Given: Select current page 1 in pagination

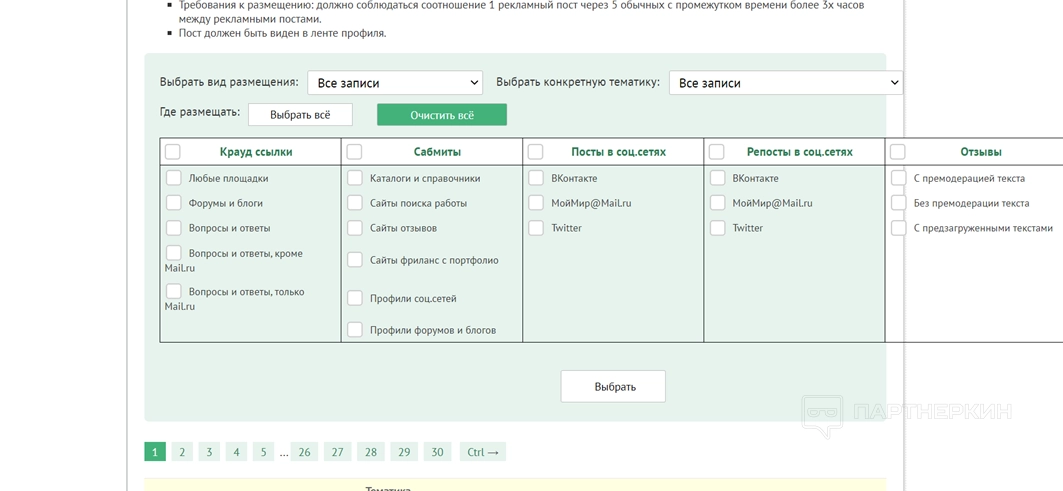Looking at the screenshot, I should (x=155, y=452).
